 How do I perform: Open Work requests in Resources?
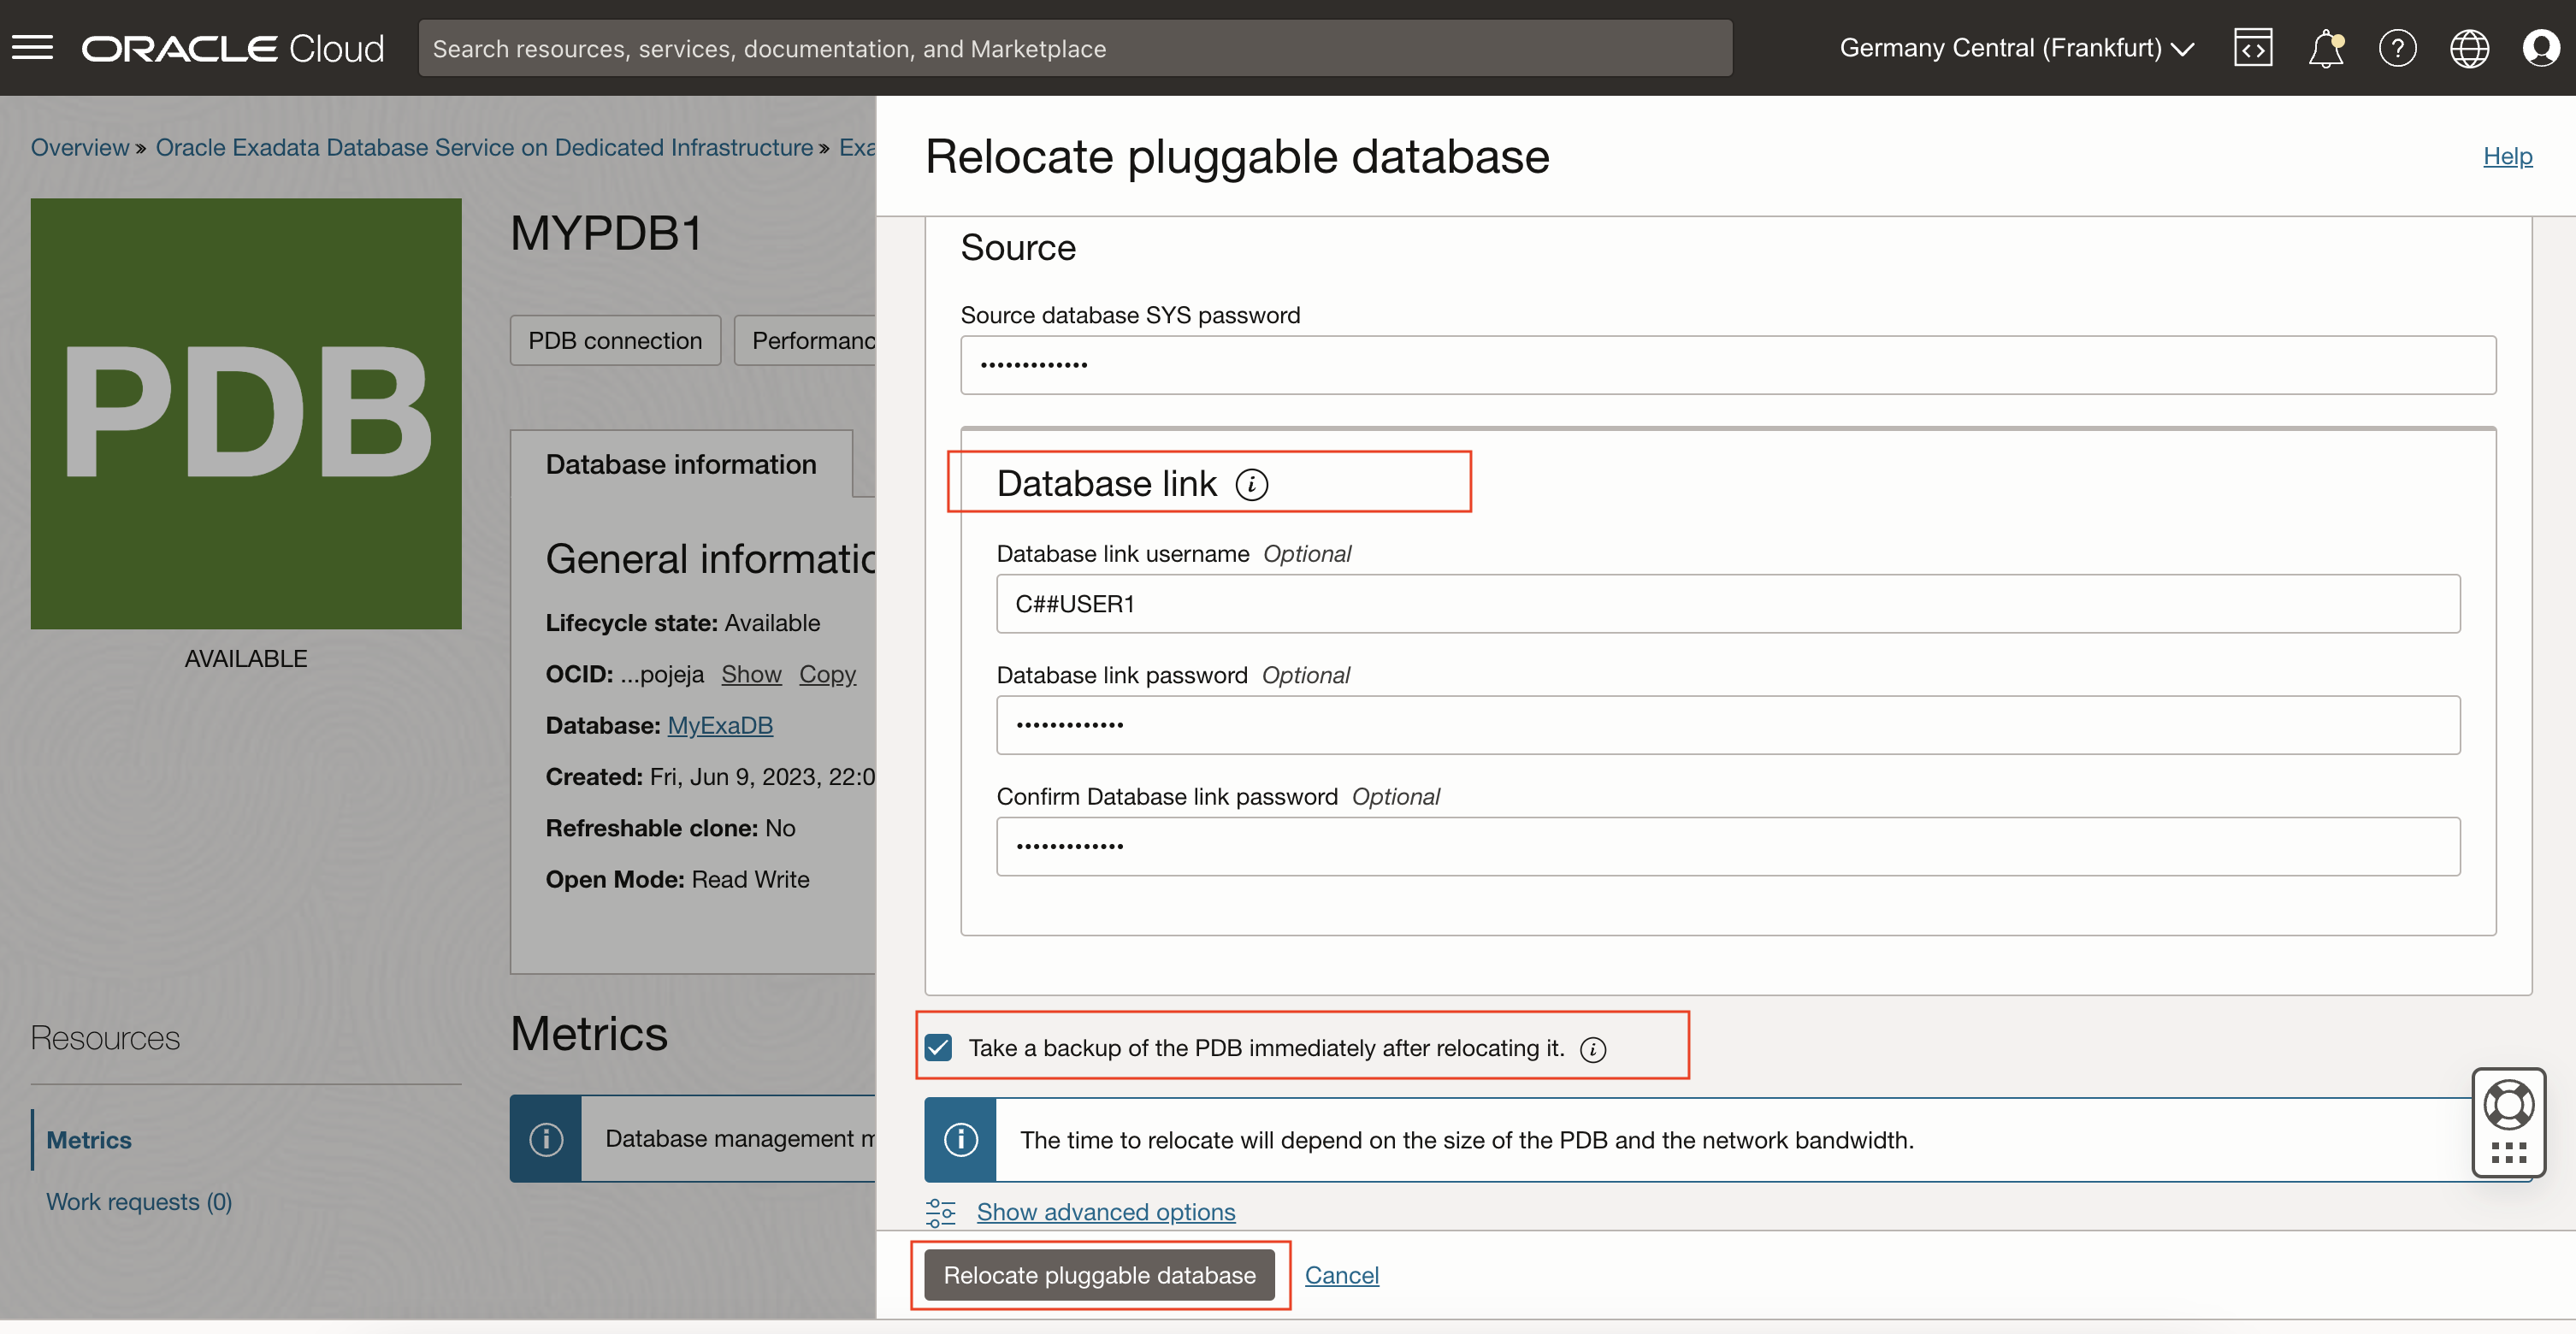point(139,1202)
